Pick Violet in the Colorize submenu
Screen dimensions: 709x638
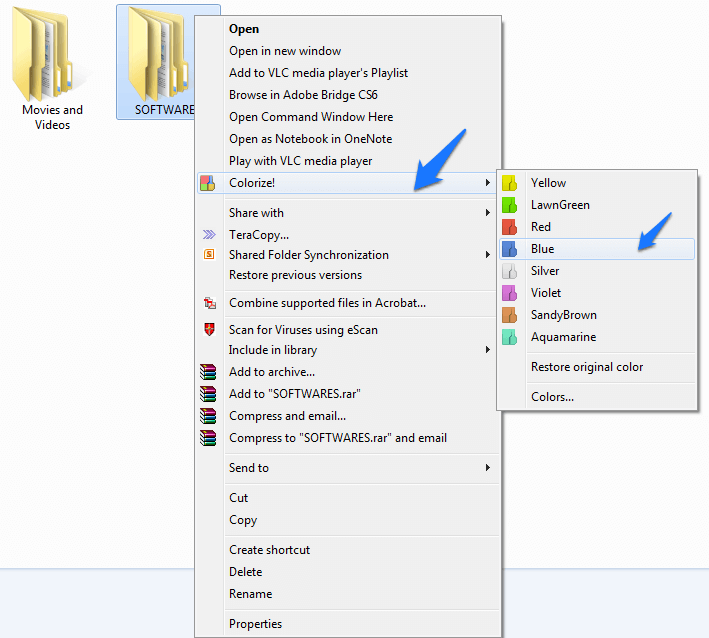(x=597, y=293)
